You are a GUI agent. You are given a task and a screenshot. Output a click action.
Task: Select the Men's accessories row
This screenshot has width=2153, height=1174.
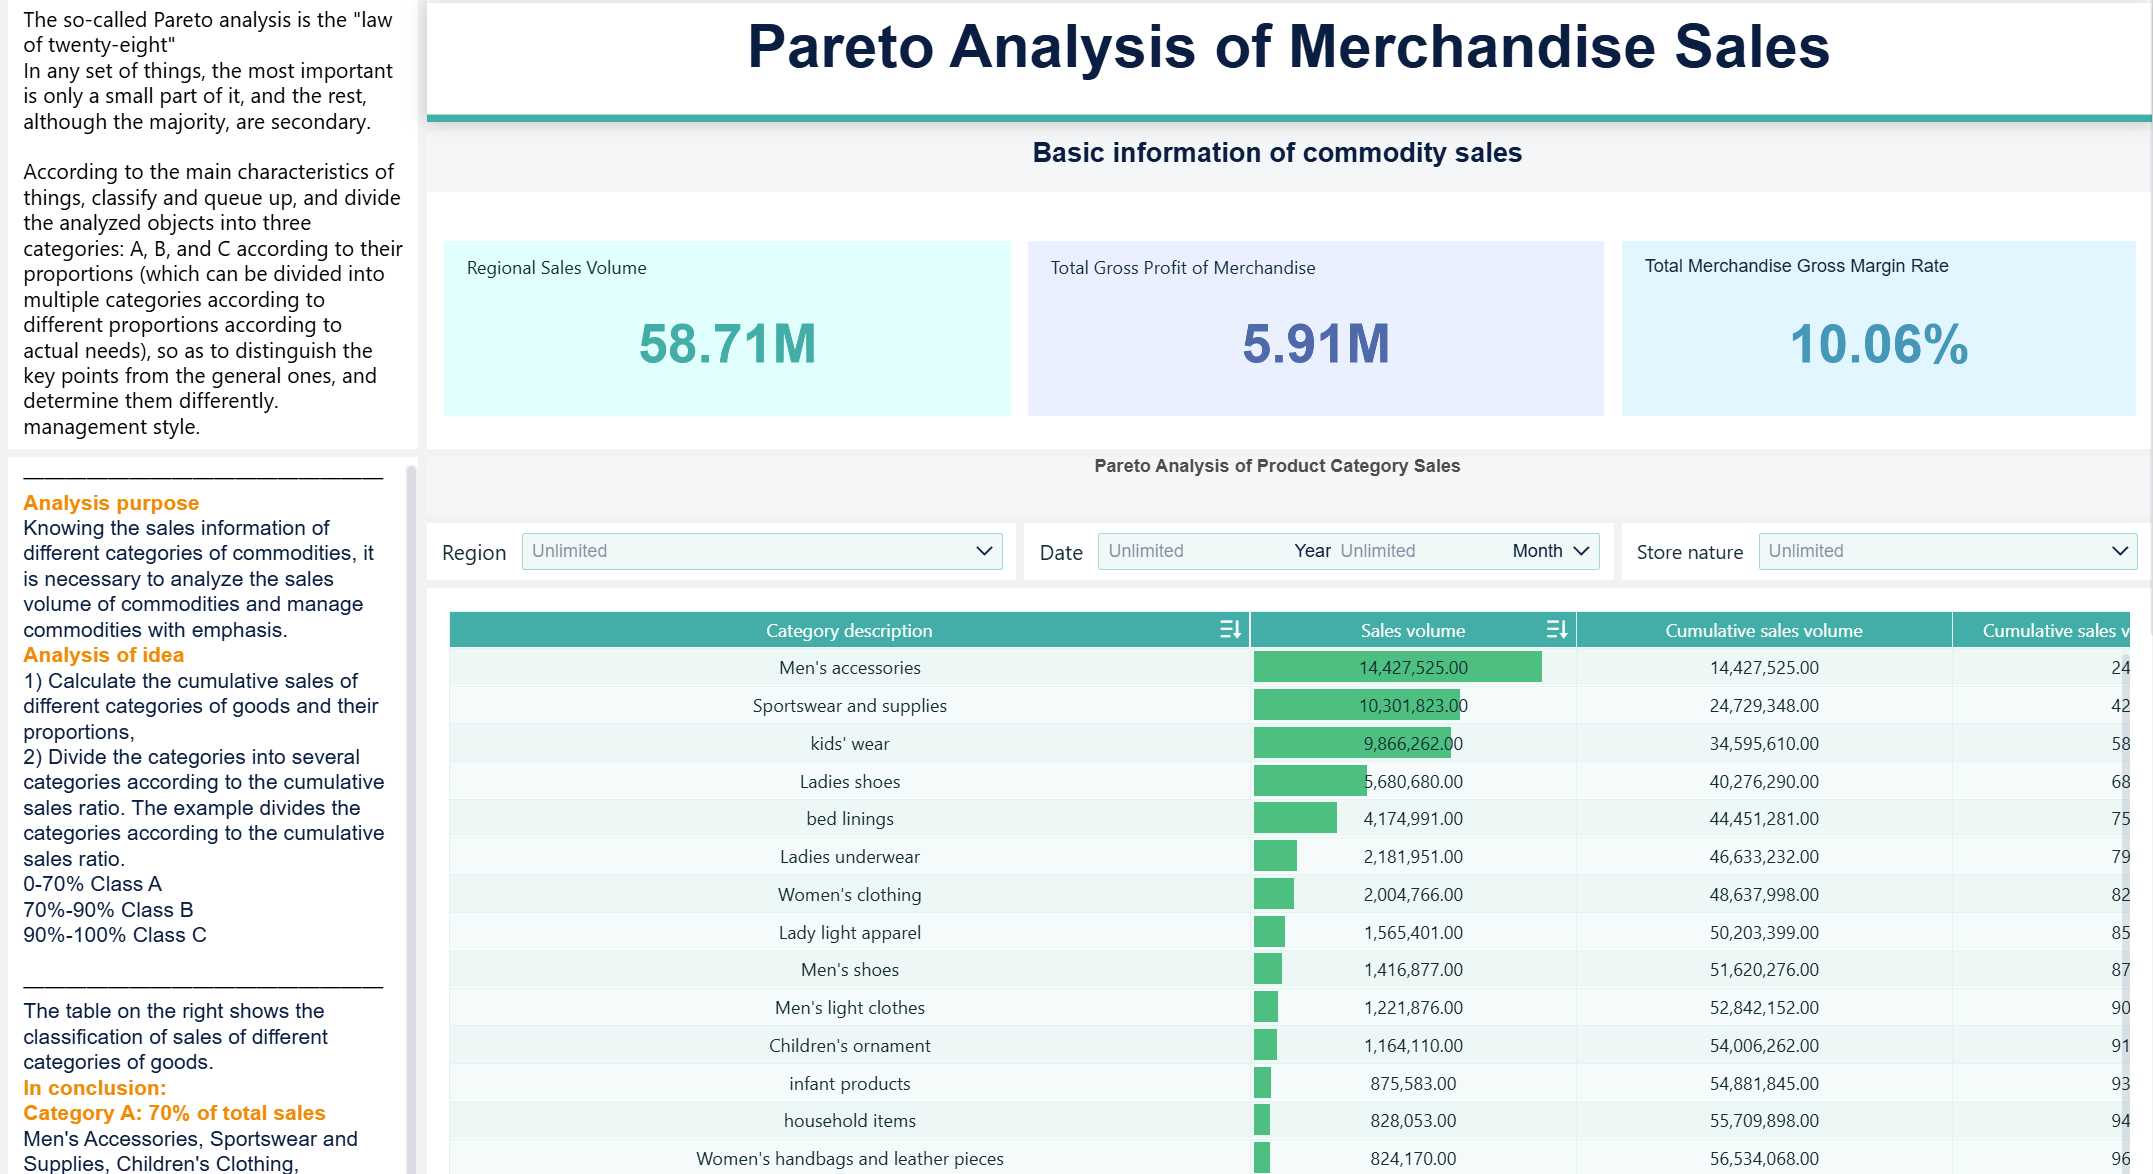click(1290, 667)
